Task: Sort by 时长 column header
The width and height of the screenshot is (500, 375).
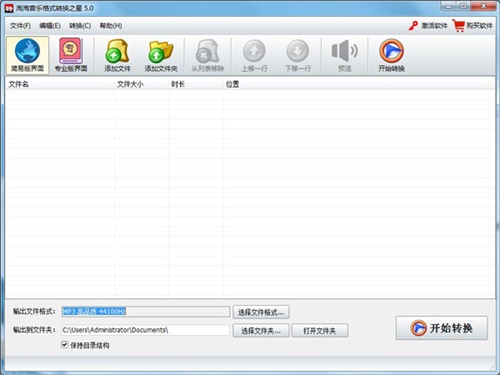Action: tap(196, 84)
